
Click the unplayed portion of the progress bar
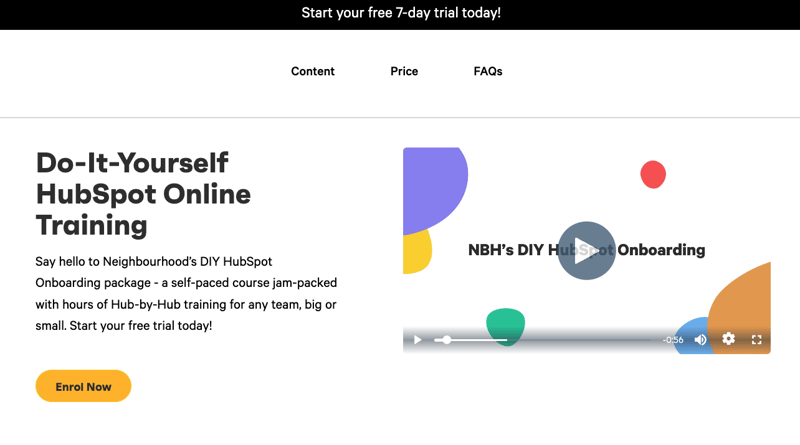579,340
